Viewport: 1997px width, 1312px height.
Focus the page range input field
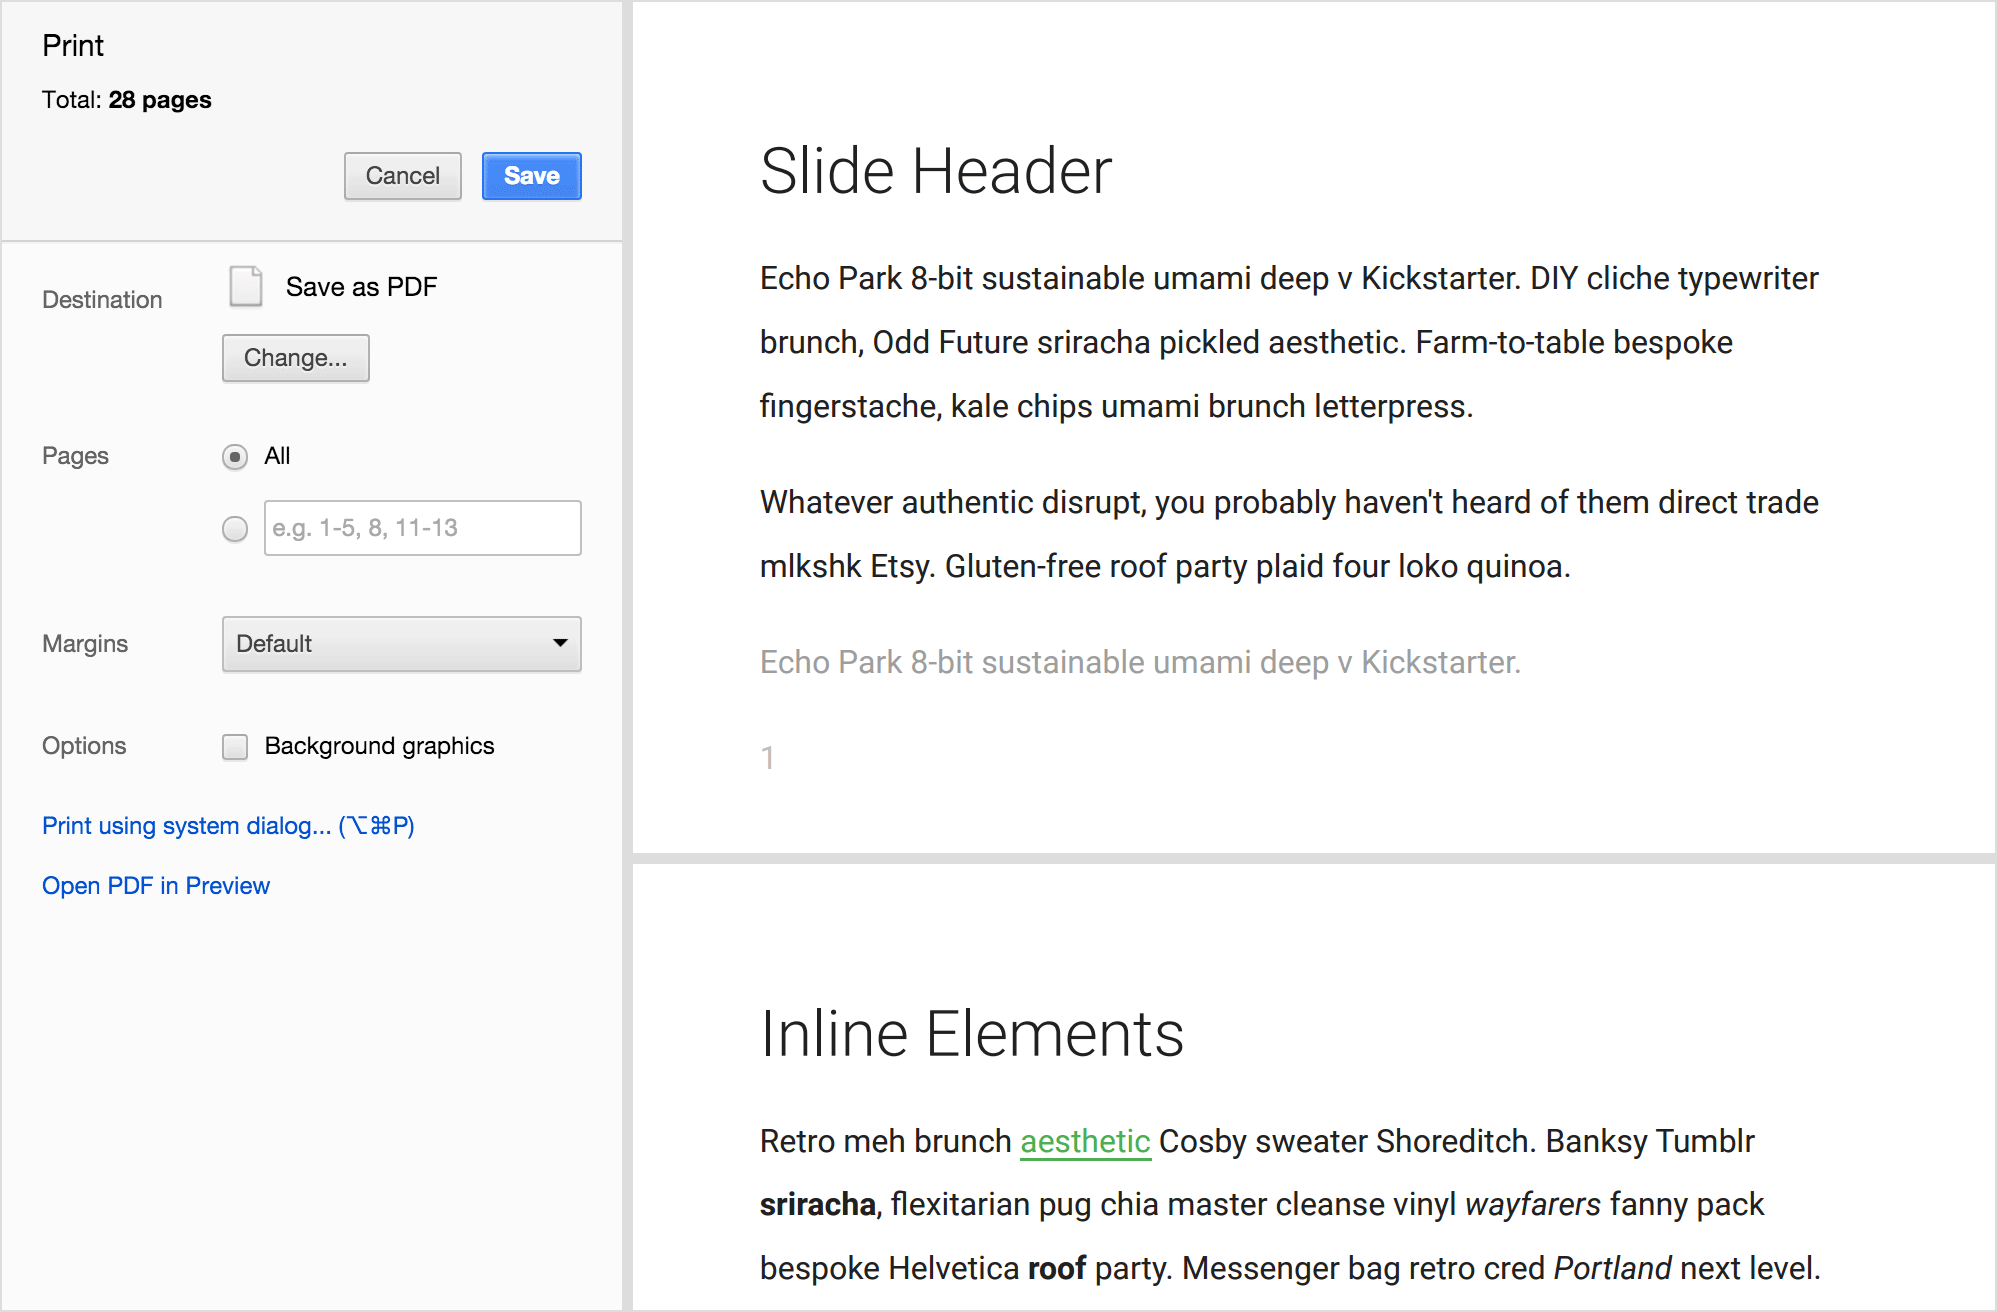coord(423,528)
